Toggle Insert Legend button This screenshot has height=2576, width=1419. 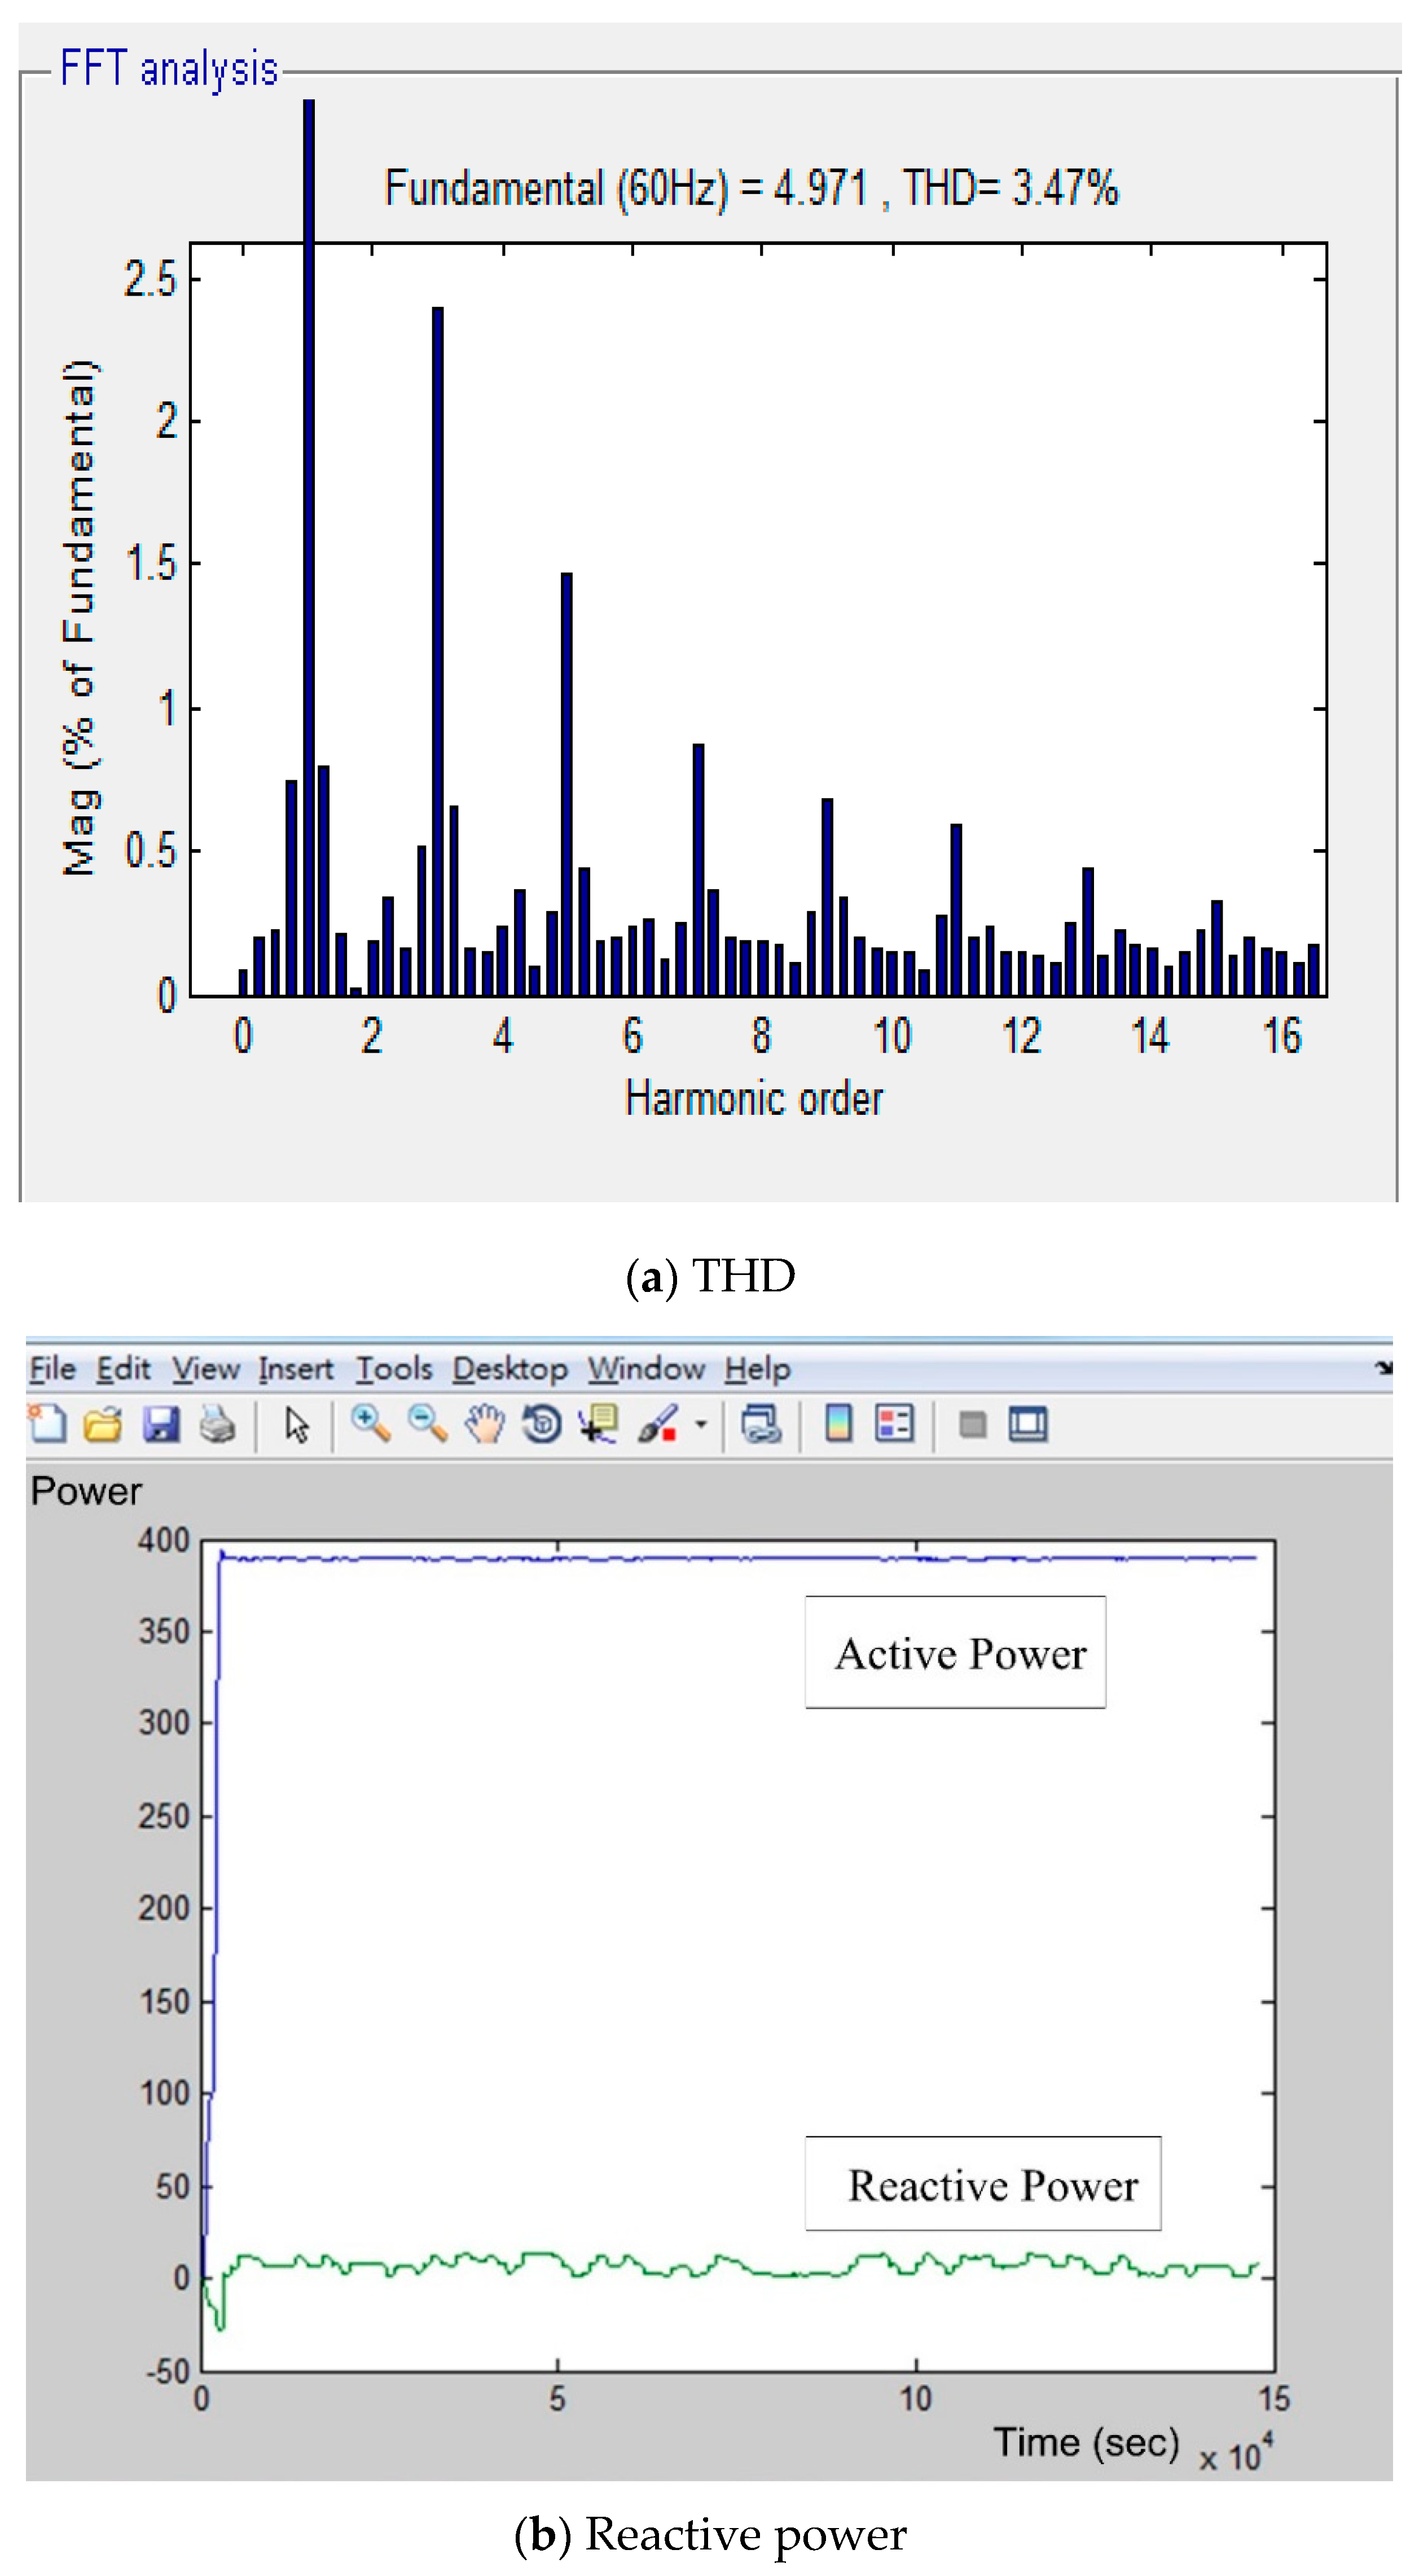click(894, 1423)
